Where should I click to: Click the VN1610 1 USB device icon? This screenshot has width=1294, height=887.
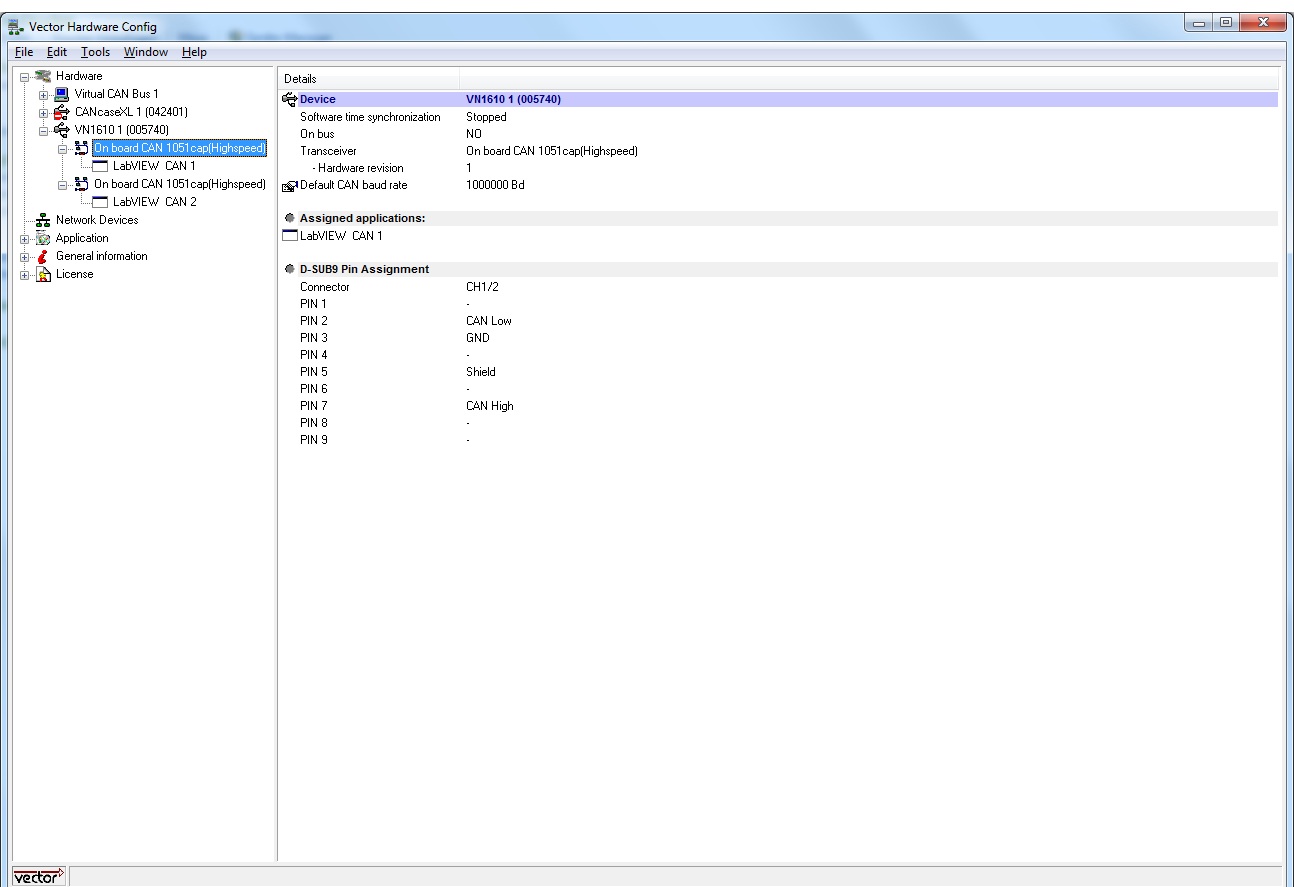[62, 130]
